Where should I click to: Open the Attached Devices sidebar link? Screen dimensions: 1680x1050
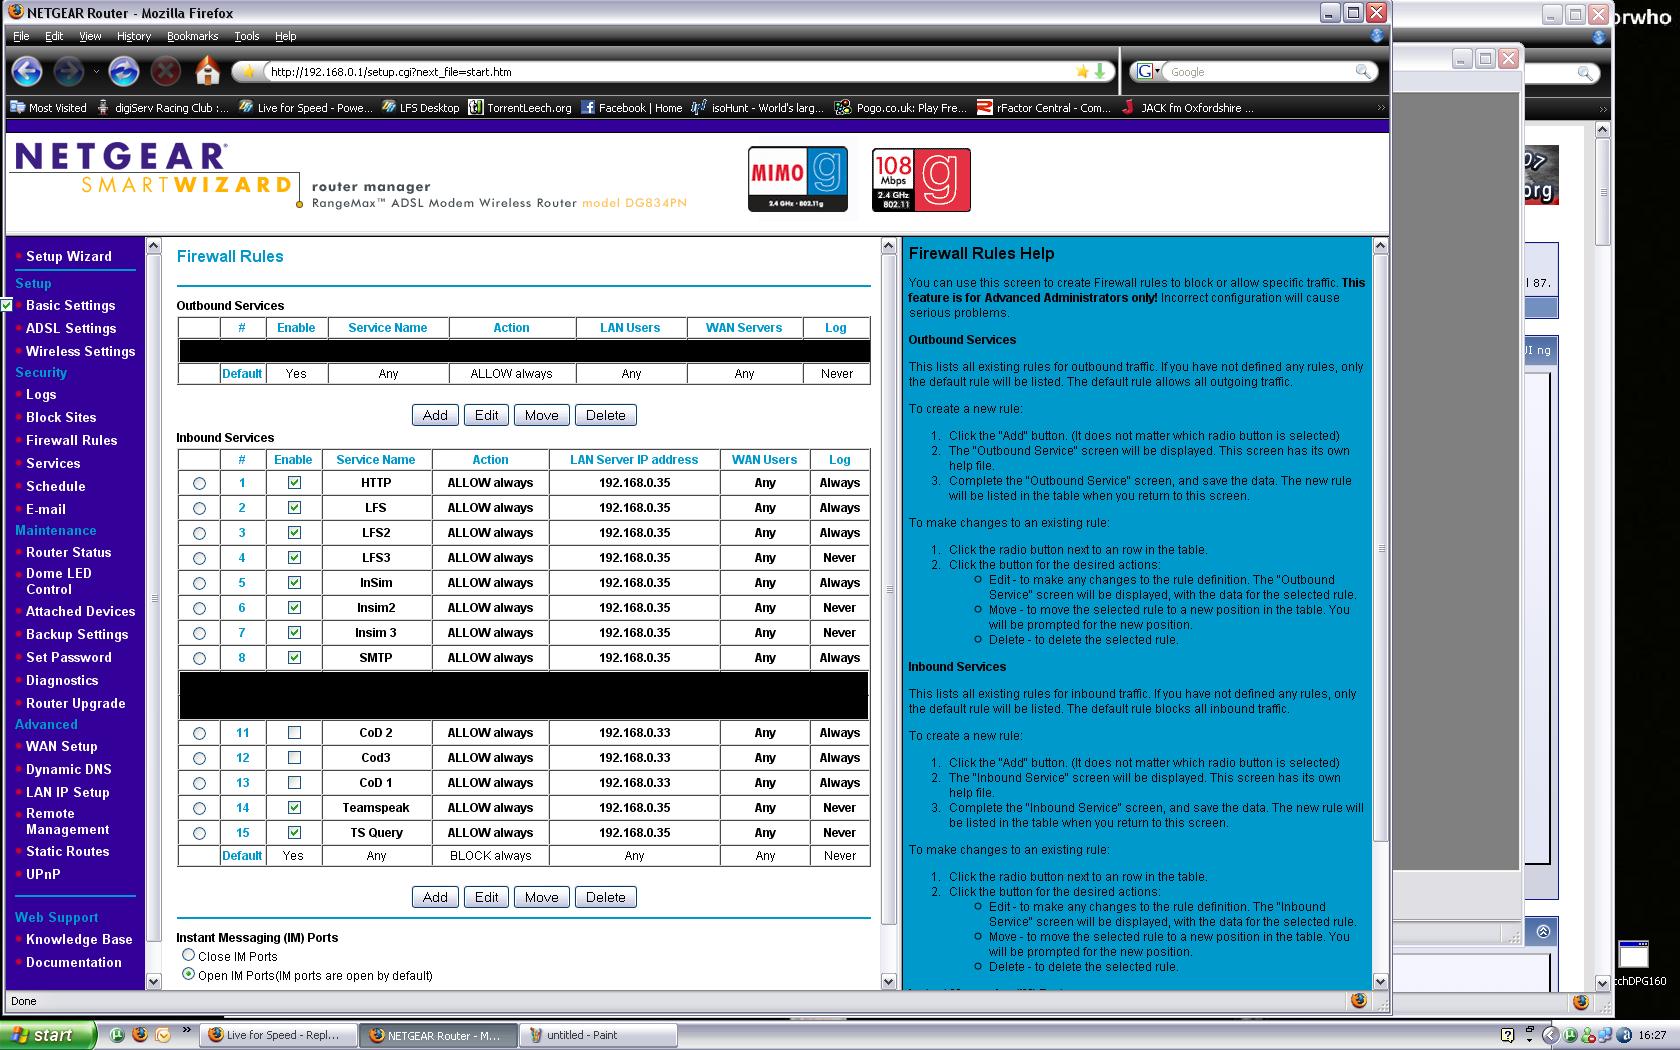tap(80, 611)
